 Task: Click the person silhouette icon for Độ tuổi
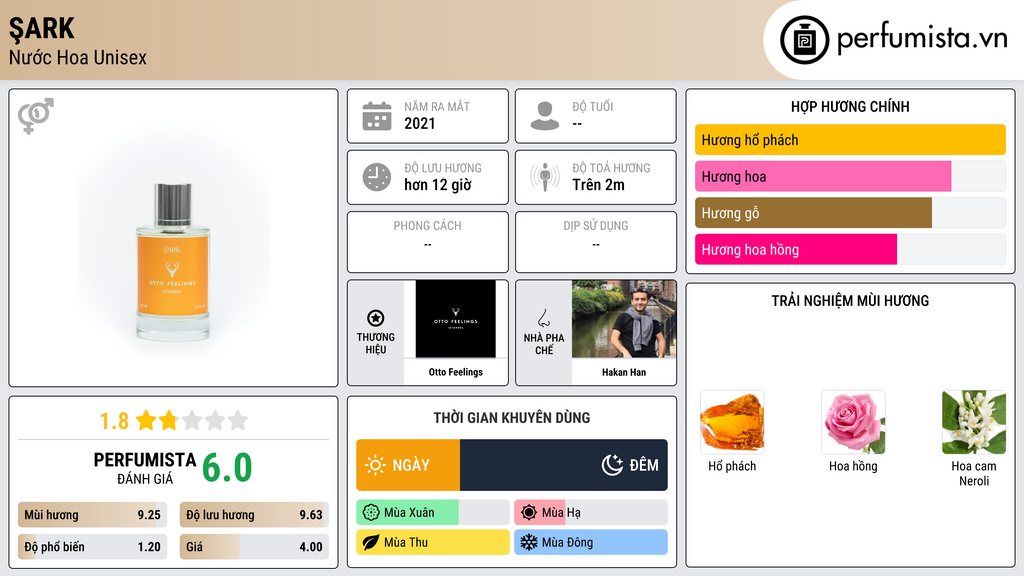click(x=545, y=116)
